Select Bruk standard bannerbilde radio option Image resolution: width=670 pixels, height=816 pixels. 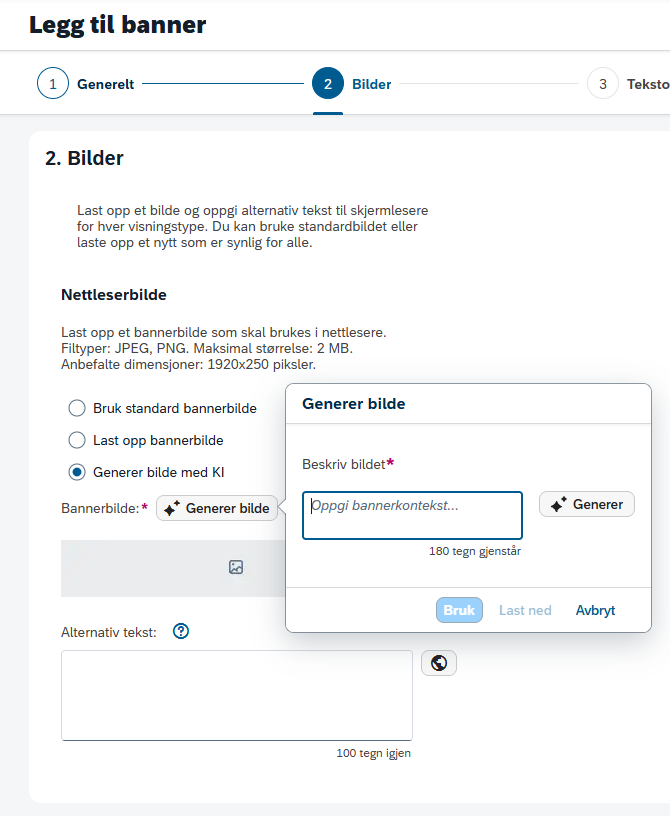pos(77,408)
